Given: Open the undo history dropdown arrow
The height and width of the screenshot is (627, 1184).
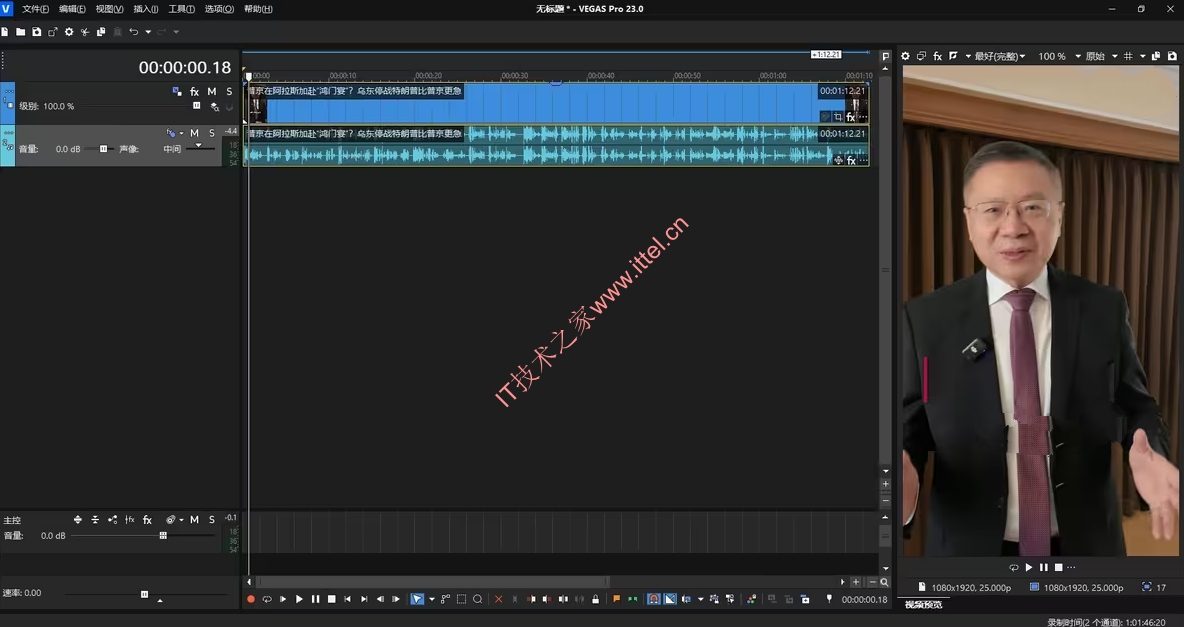Looking at the screenshot, I should (x=148, y=32).
